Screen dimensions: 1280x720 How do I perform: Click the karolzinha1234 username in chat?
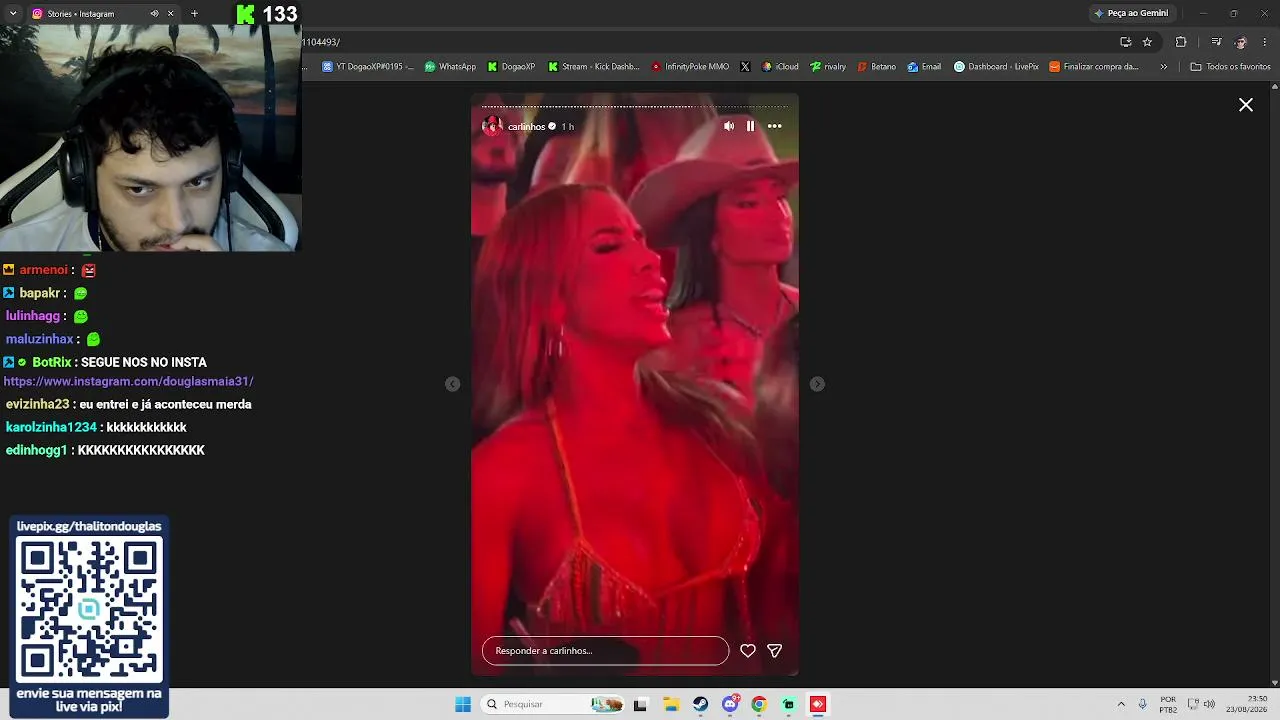coord(51,427)
